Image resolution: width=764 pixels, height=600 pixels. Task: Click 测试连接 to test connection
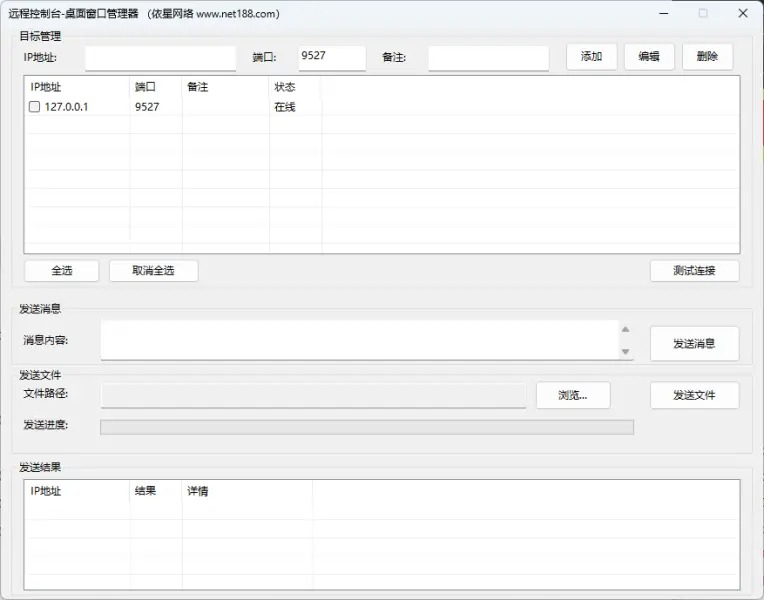point(694,271)
